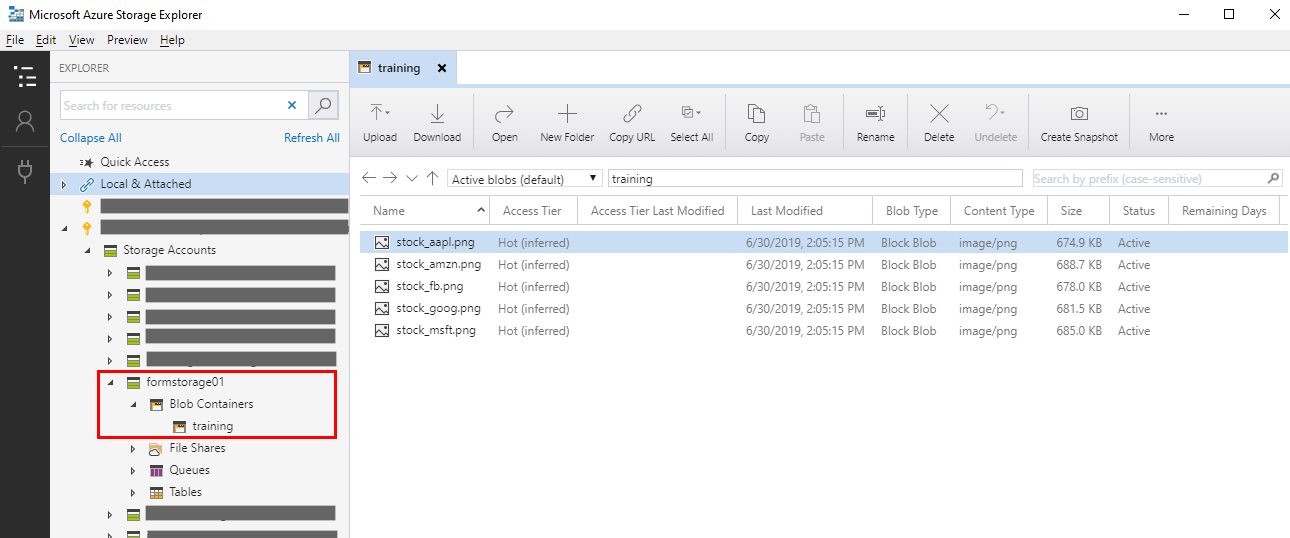This screenshot has height=538, width=1290.
Task: Sort by the Last Modified column
Action: 805,211
